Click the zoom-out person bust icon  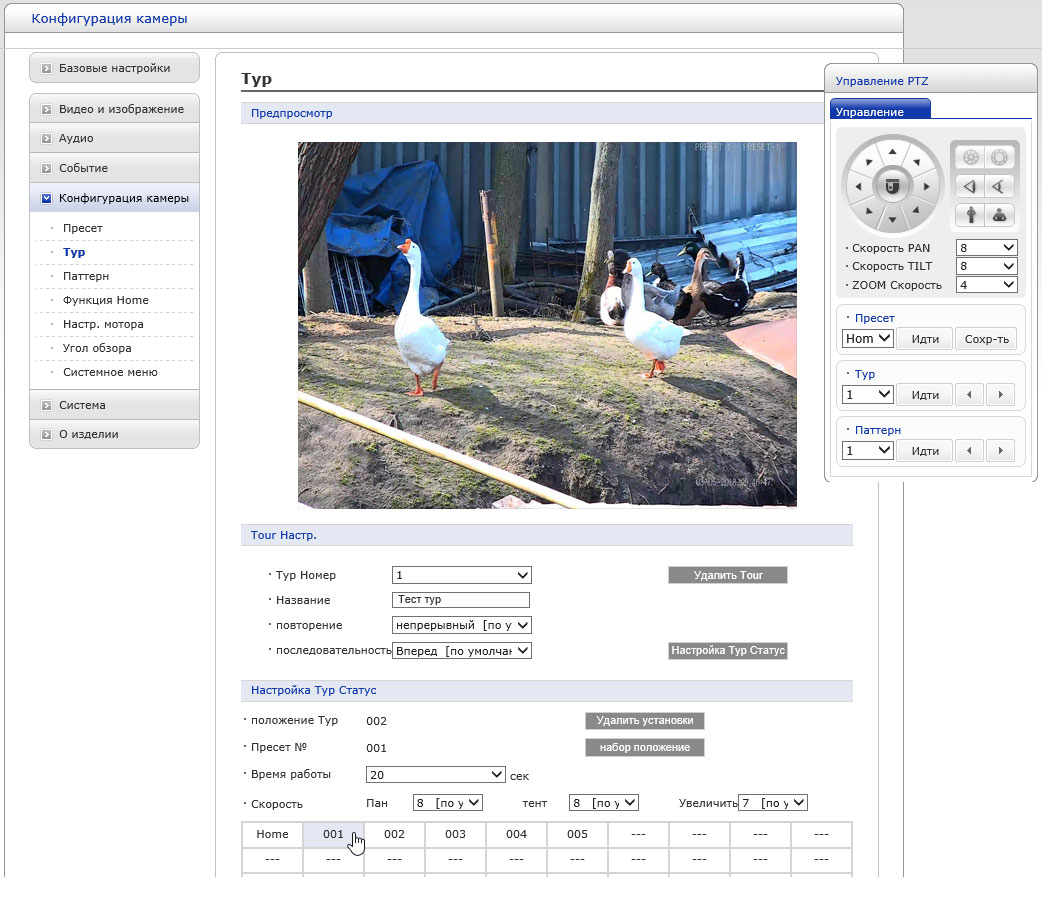pos(998,214)
